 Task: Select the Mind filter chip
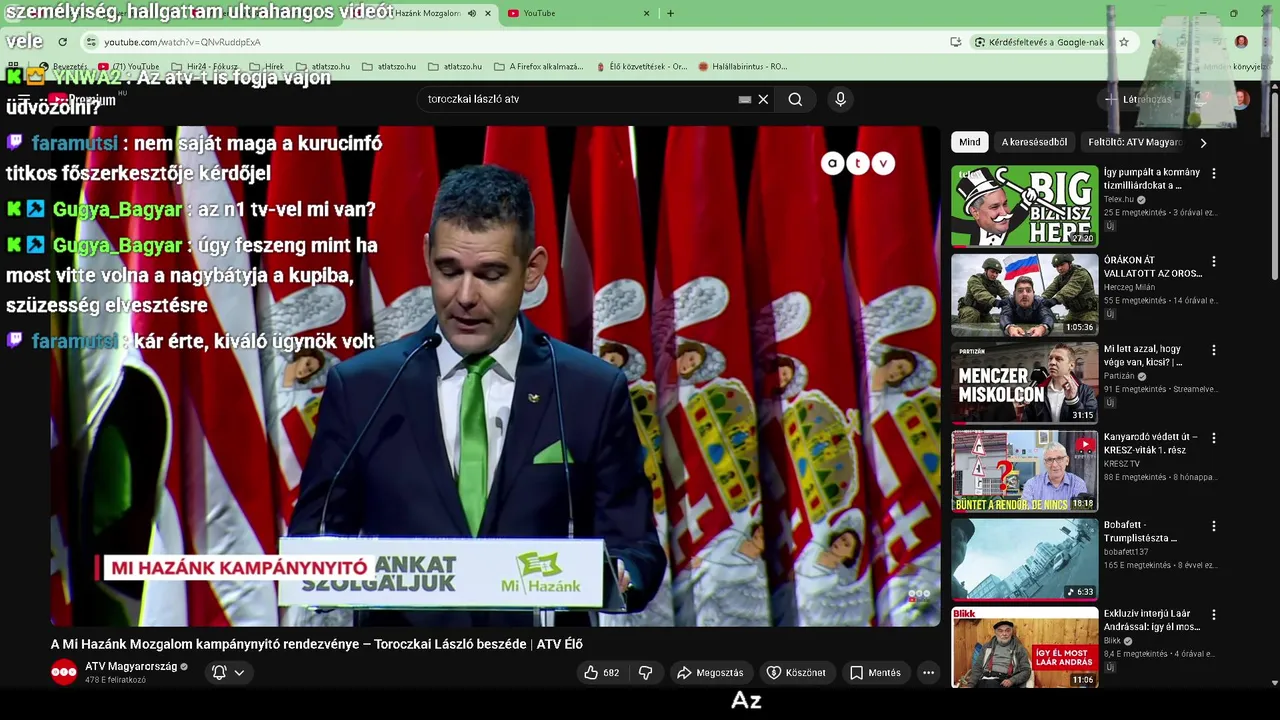click(x=970, y=142)
